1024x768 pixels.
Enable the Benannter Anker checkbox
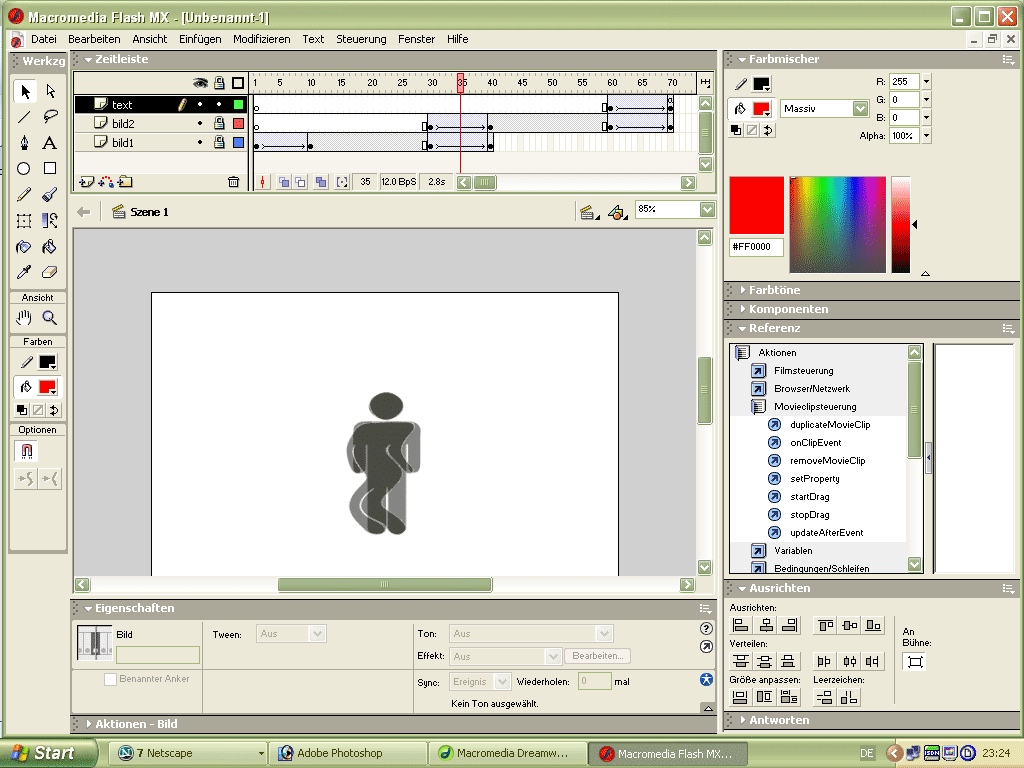click(x=111, y=680)
